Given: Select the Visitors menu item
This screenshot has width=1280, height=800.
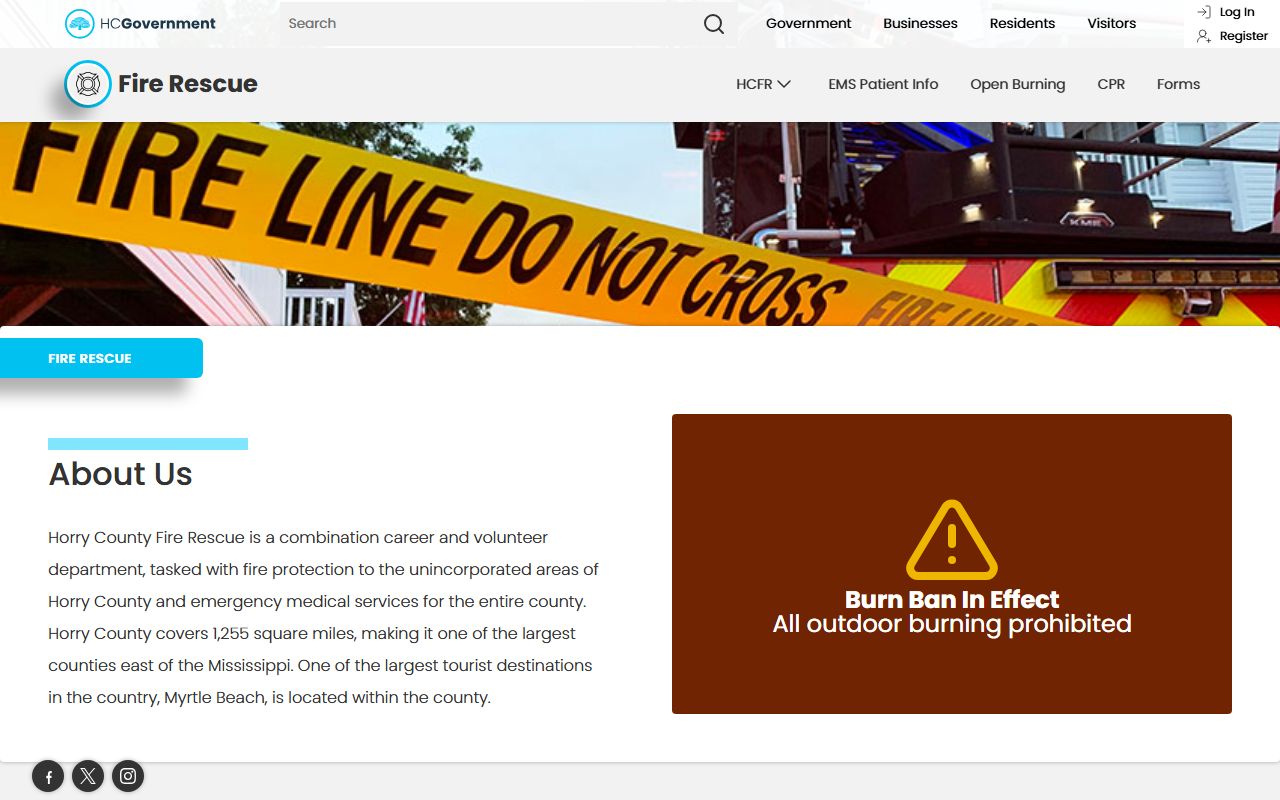Looking at the screenshot, I should [1111, 23].
